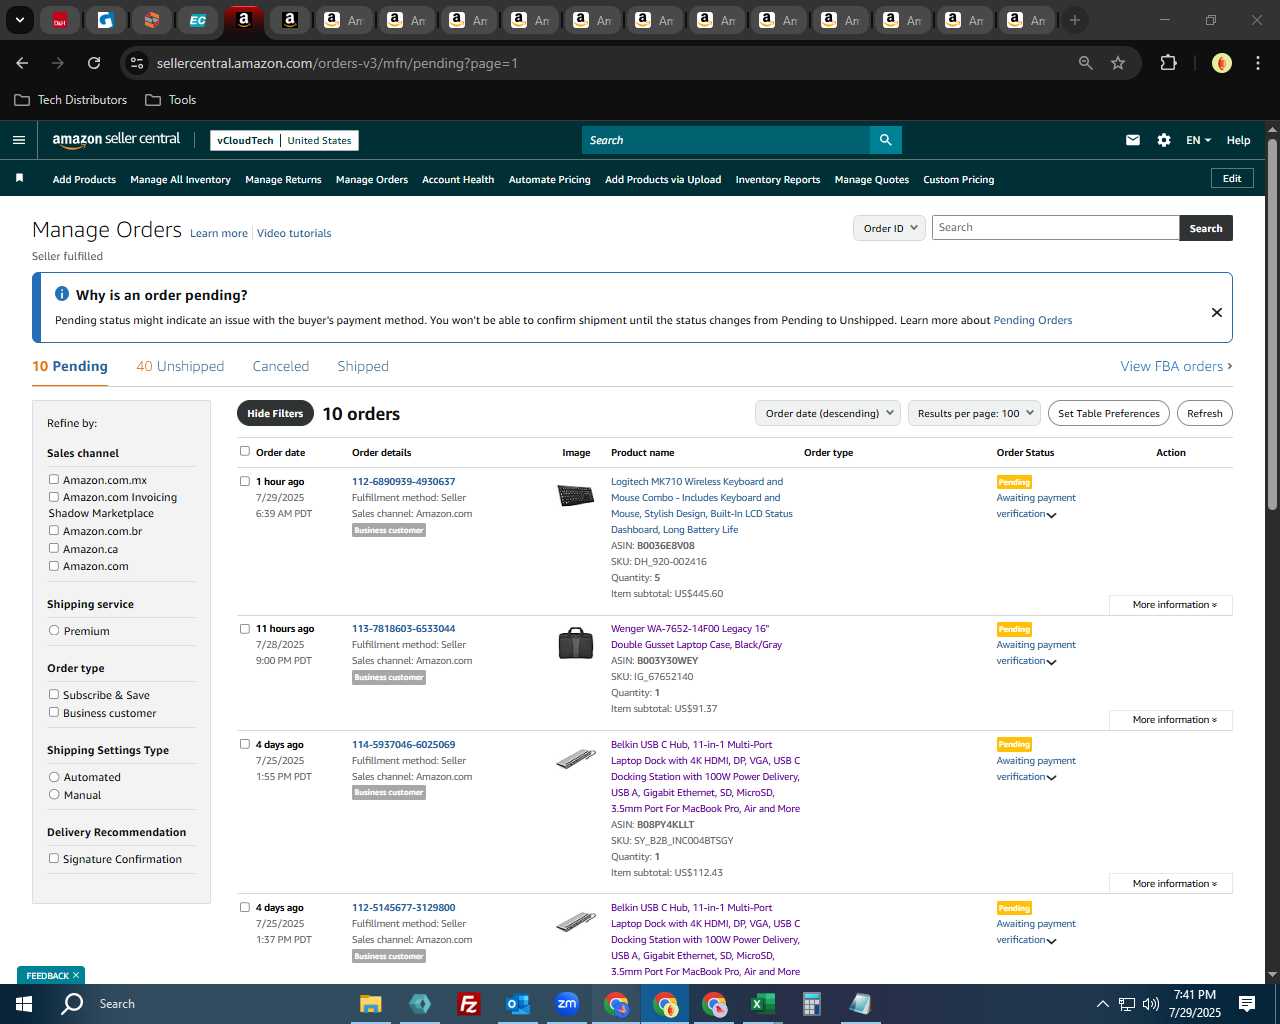
Task: Reload the browser page
Action: pyautogui.click(x=94, y=63)
